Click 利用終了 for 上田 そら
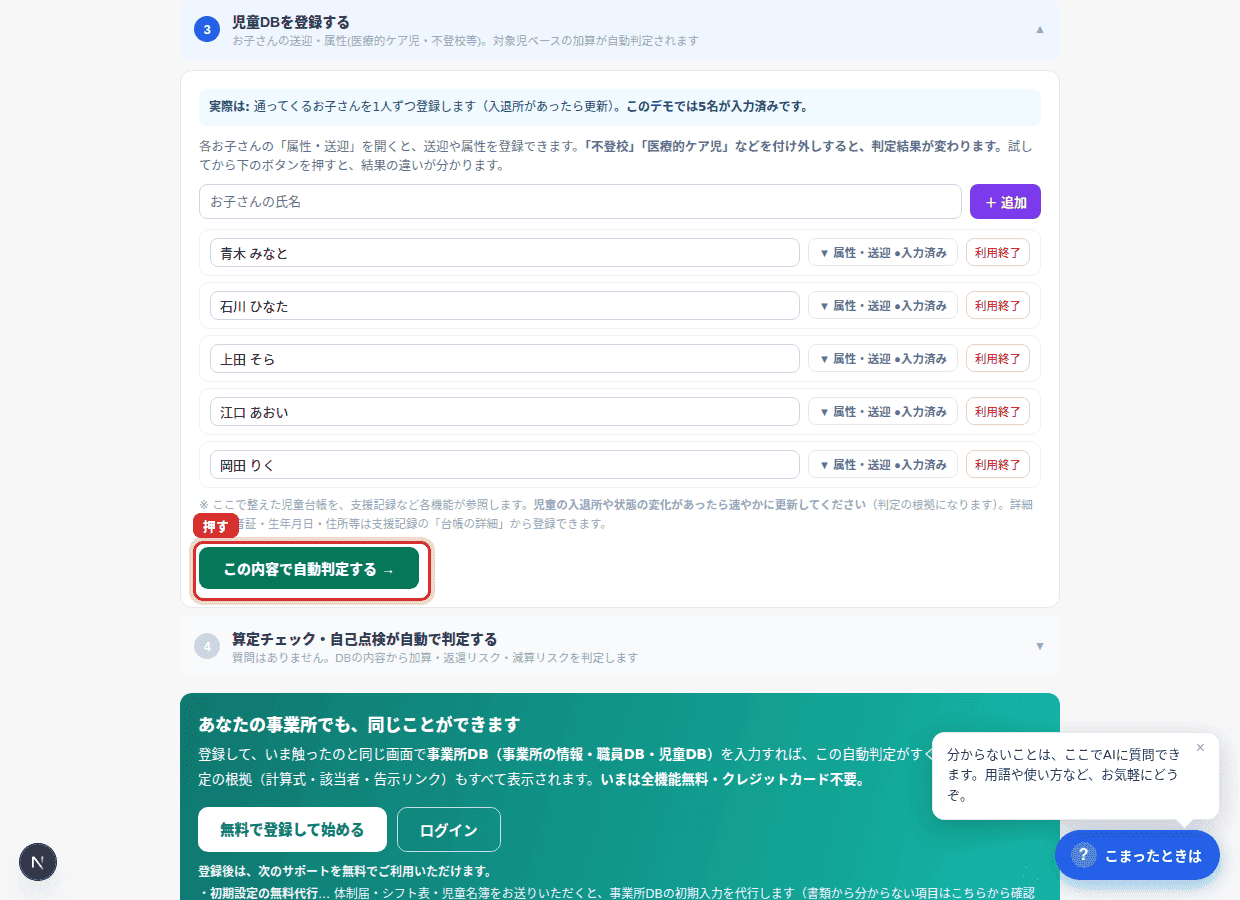Screen dimensions: 1240x900 pyautogui.click(x=998, y=359)
